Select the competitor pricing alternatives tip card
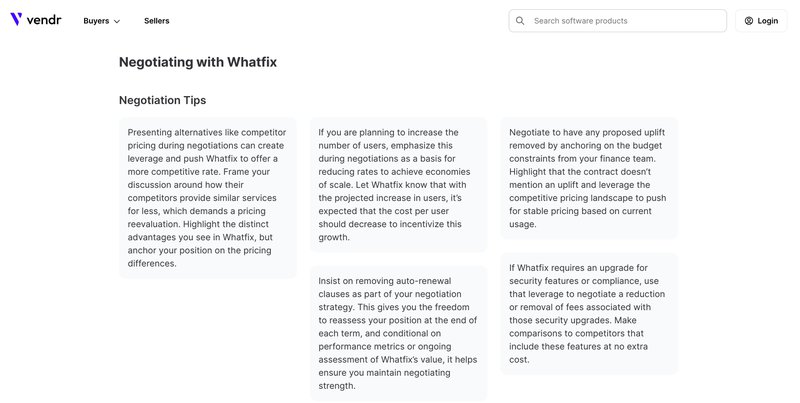The width and height of the screenshot is (800, 403). [x=207, y=198]
